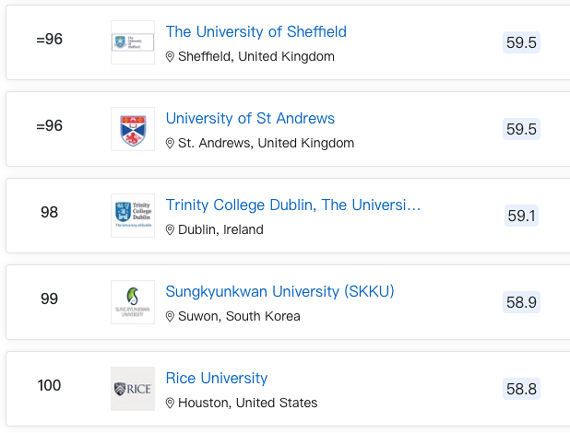Open University of St Andrews link

tap(250, 119)
